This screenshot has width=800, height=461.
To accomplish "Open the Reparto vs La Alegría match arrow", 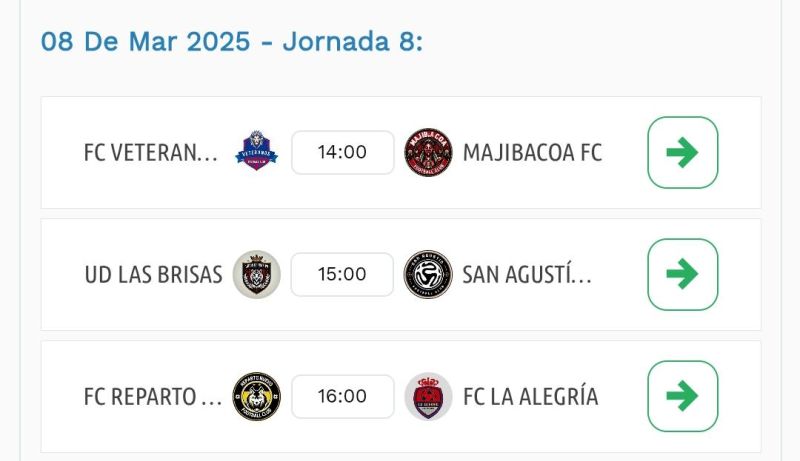I will coord(682,396).
